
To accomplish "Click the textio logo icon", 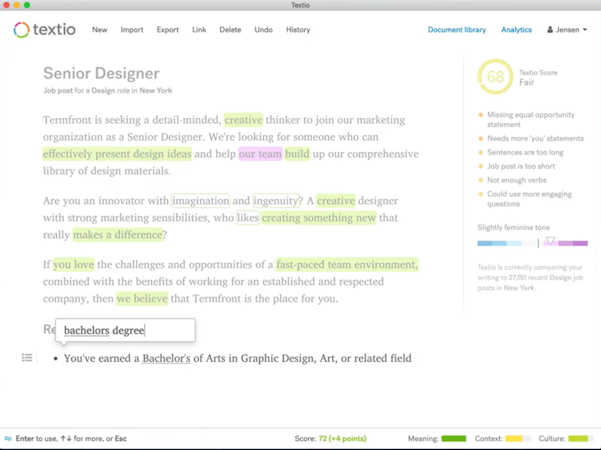I will [21, 30].
